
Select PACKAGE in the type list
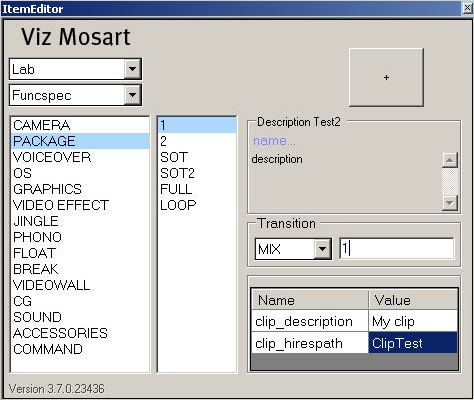pyautogui.click(x=80, y=141)
